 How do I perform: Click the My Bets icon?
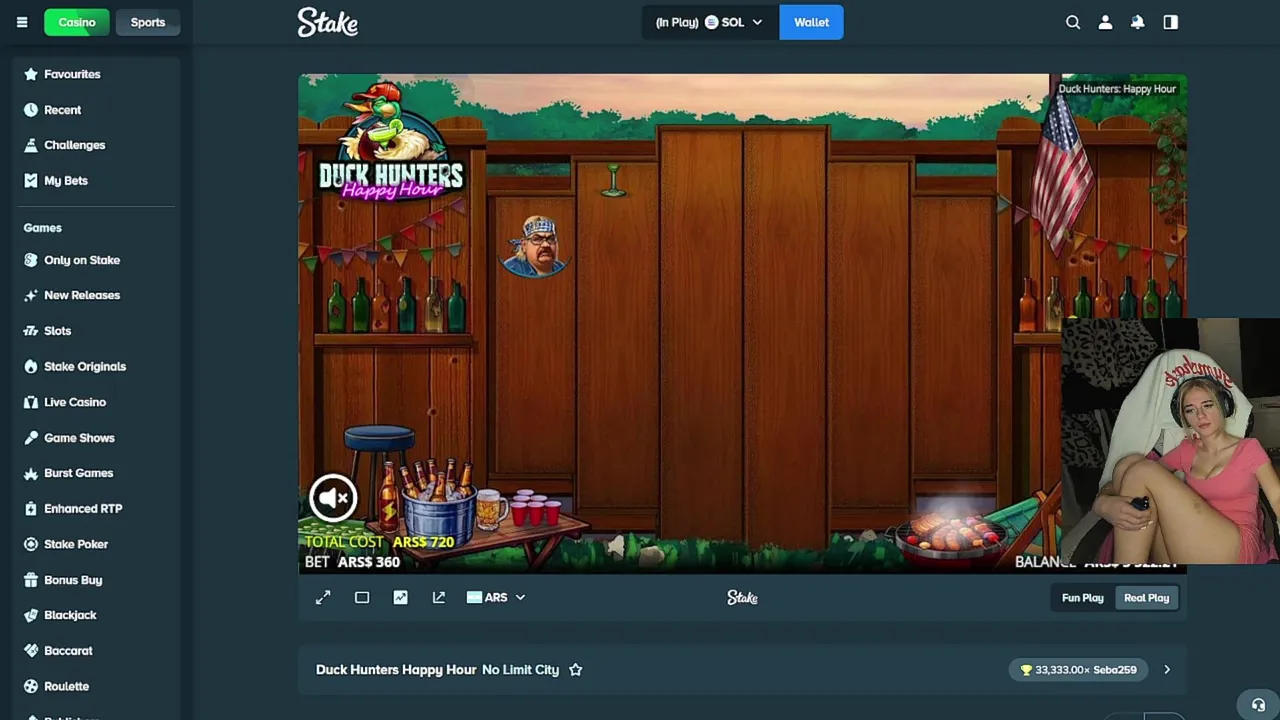31,181
